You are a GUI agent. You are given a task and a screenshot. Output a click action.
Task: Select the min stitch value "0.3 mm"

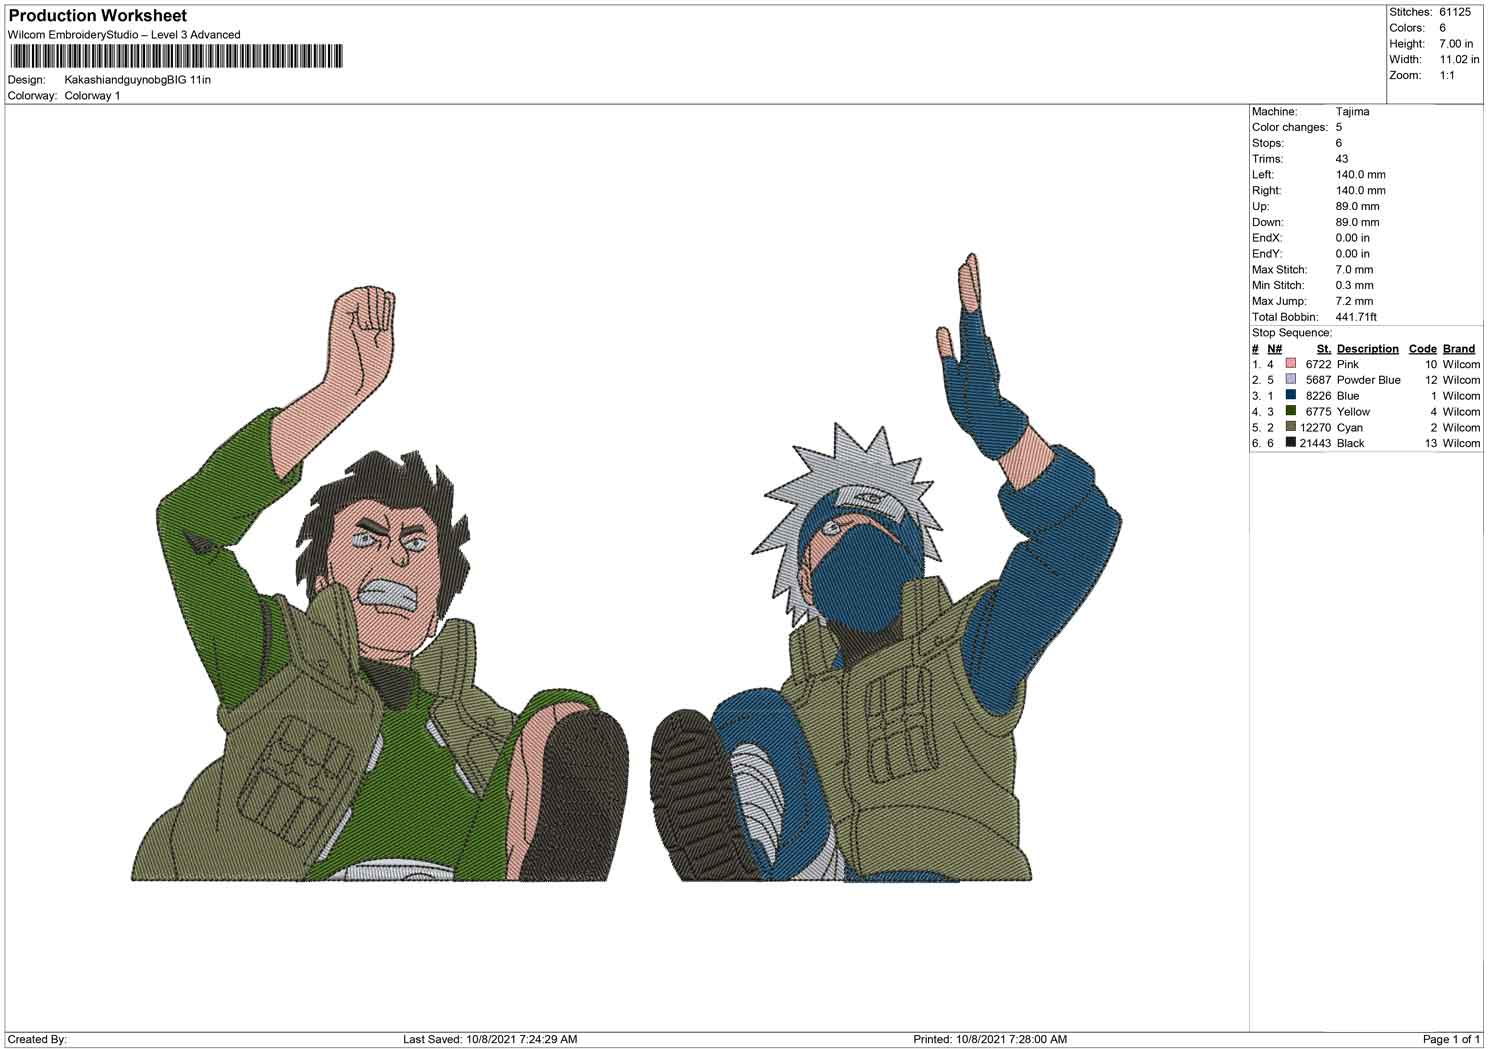point(1355,286)
